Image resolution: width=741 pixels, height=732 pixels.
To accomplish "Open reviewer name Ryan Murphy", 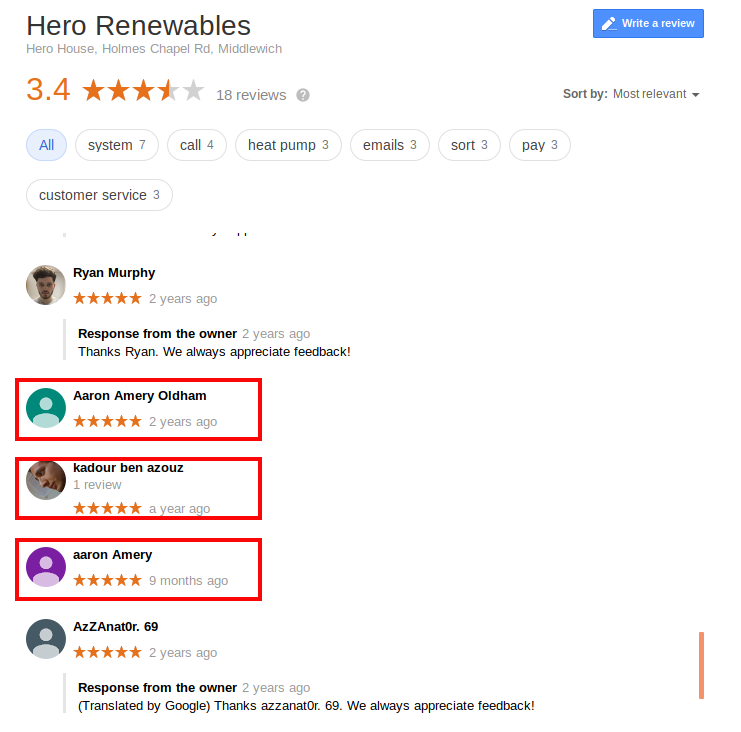I will point(114,273).
